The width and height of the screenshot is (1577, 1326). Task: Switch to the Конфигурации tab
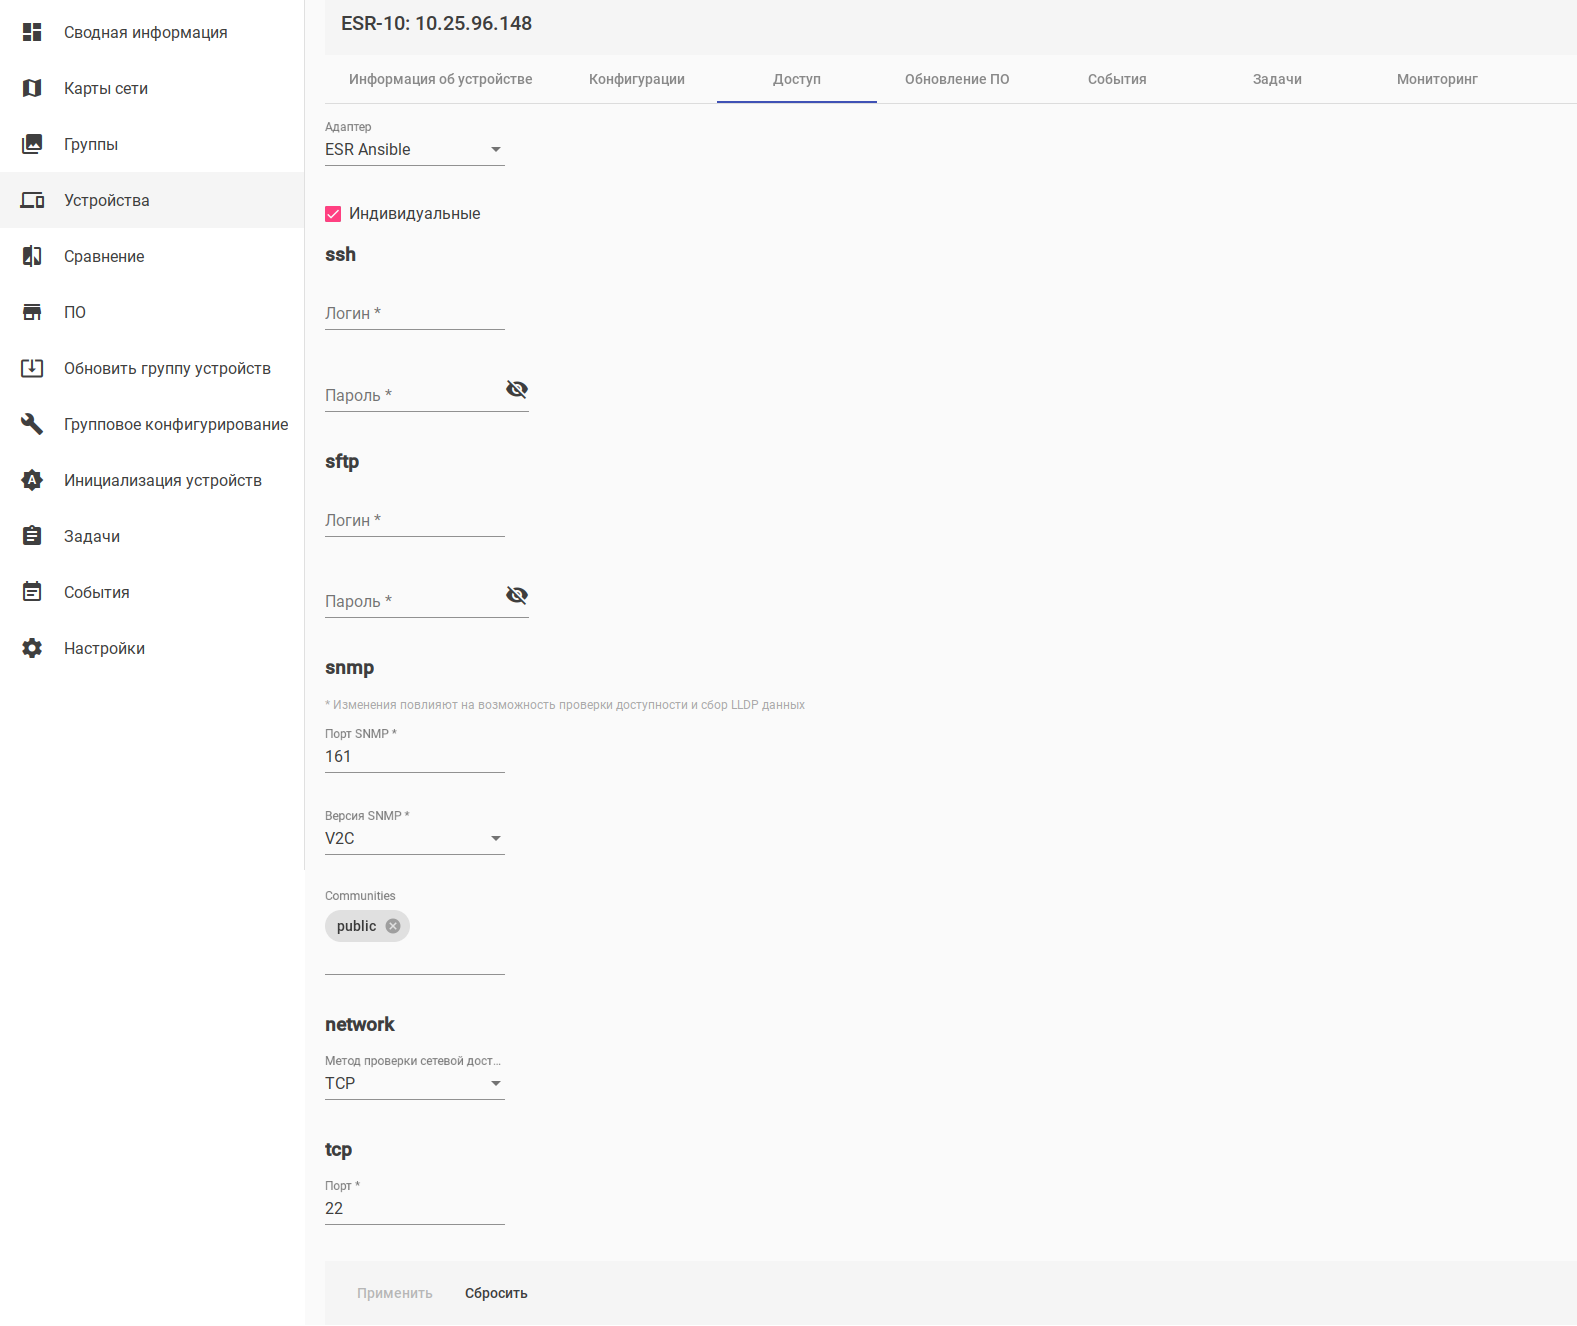pos(637,79)
